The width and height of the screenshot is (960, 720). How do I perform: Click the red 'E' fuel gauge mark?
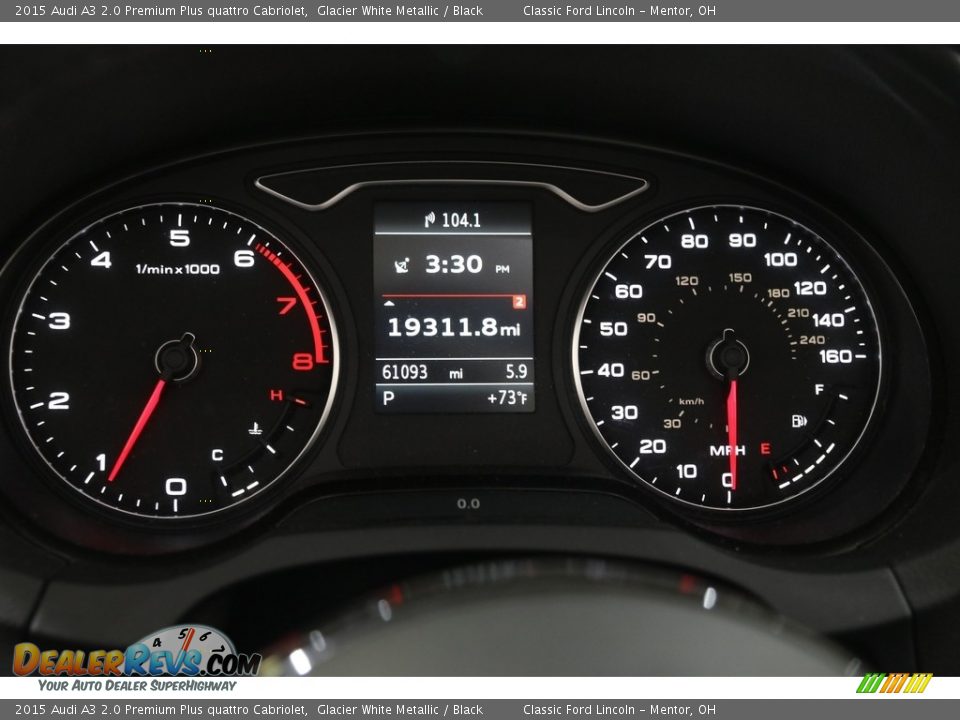coord(765,449)
